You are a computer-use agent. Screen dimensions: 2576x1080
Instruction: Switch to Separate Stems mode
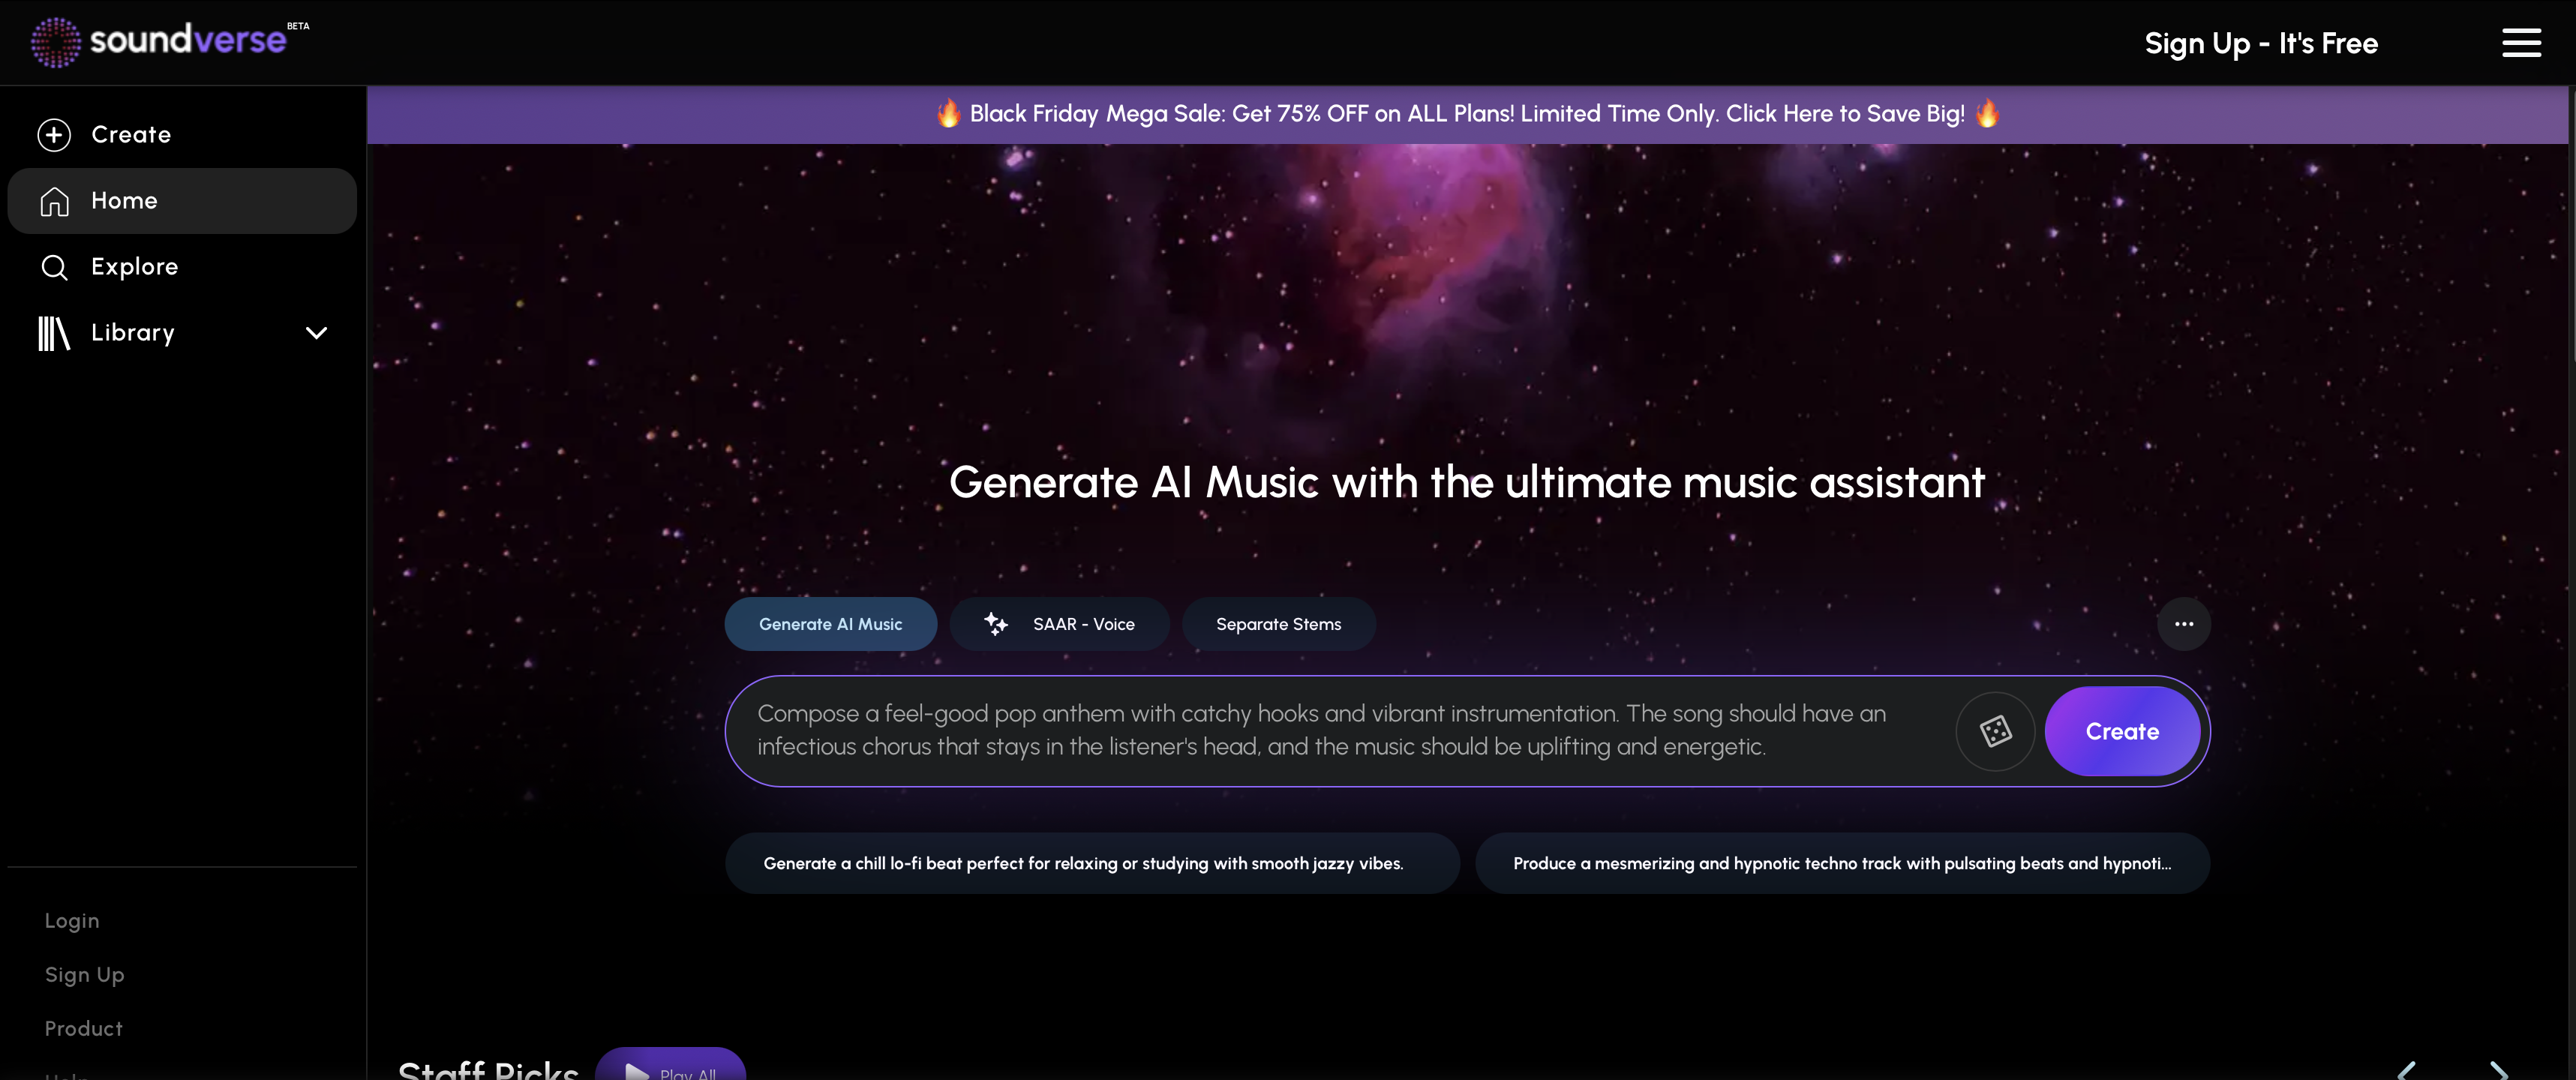[x=1278, y=623]
